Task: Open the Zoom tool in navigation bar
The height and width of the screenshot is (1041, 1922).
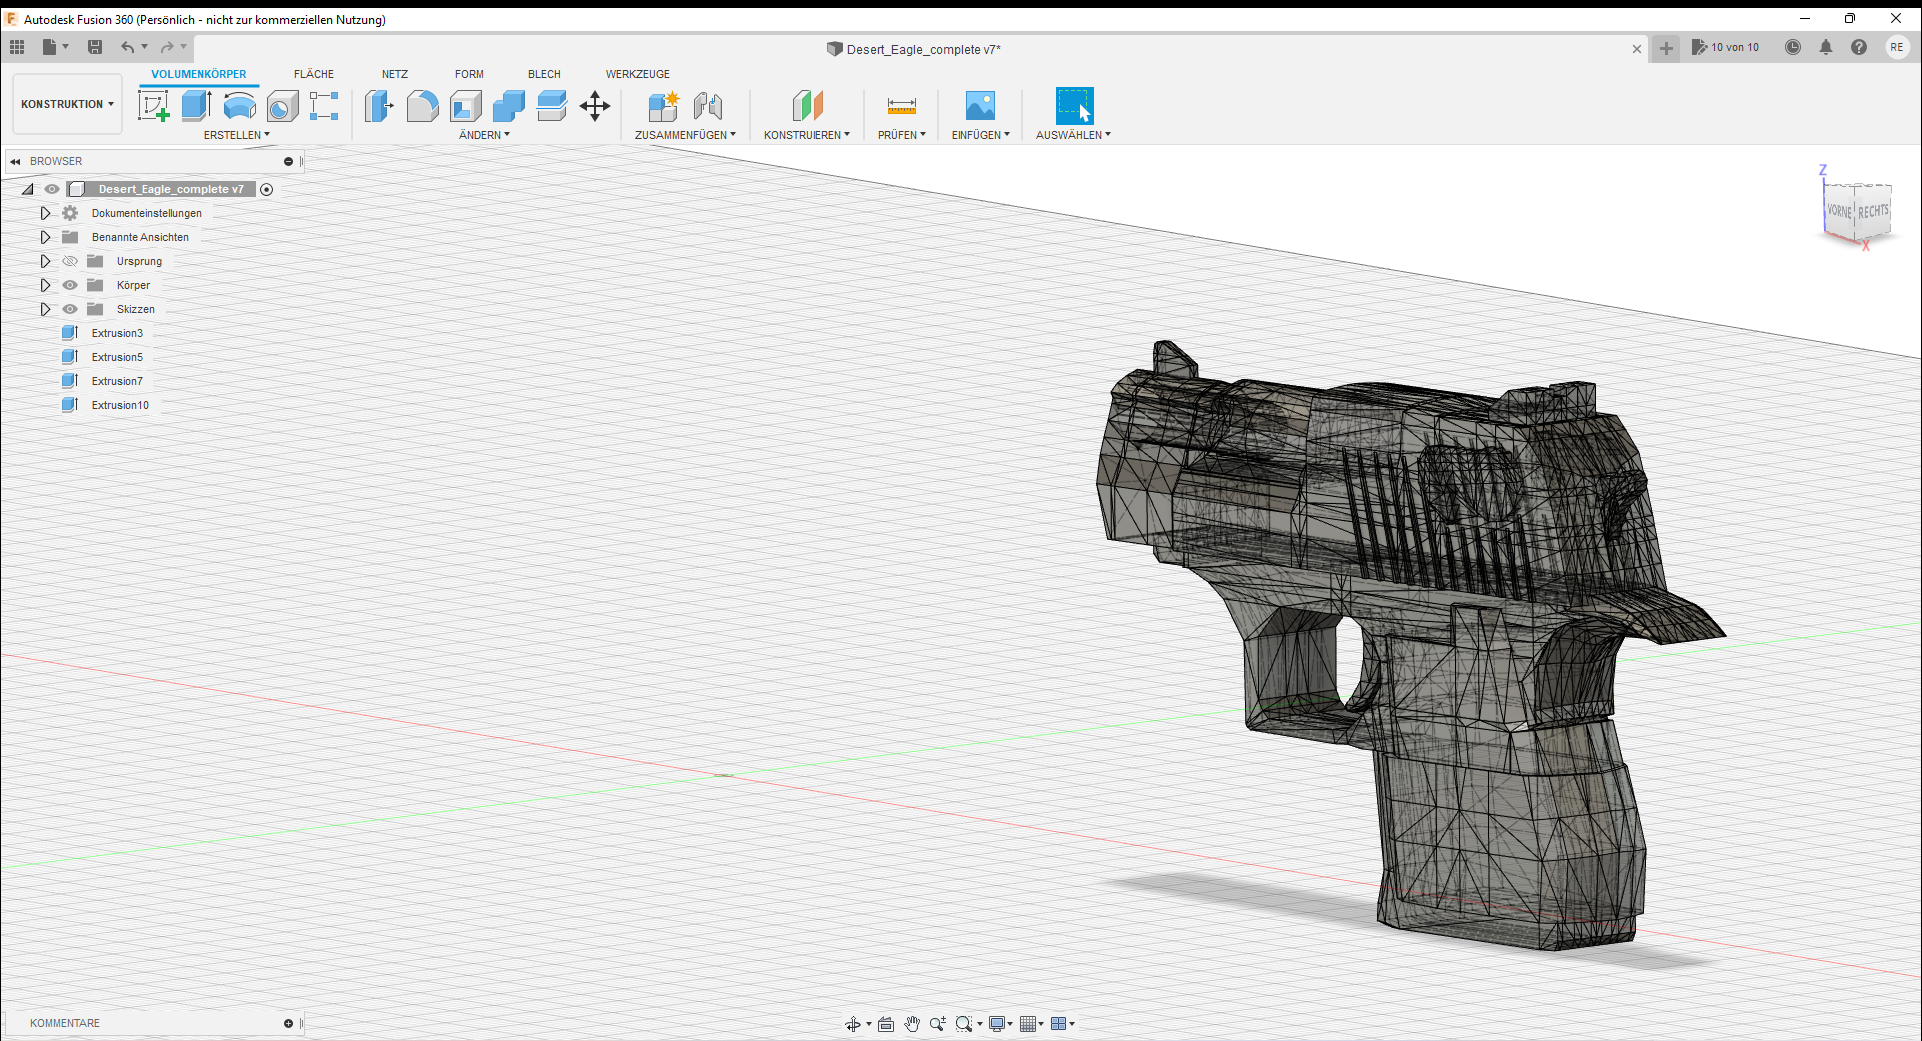Action: pos(938,1024)
